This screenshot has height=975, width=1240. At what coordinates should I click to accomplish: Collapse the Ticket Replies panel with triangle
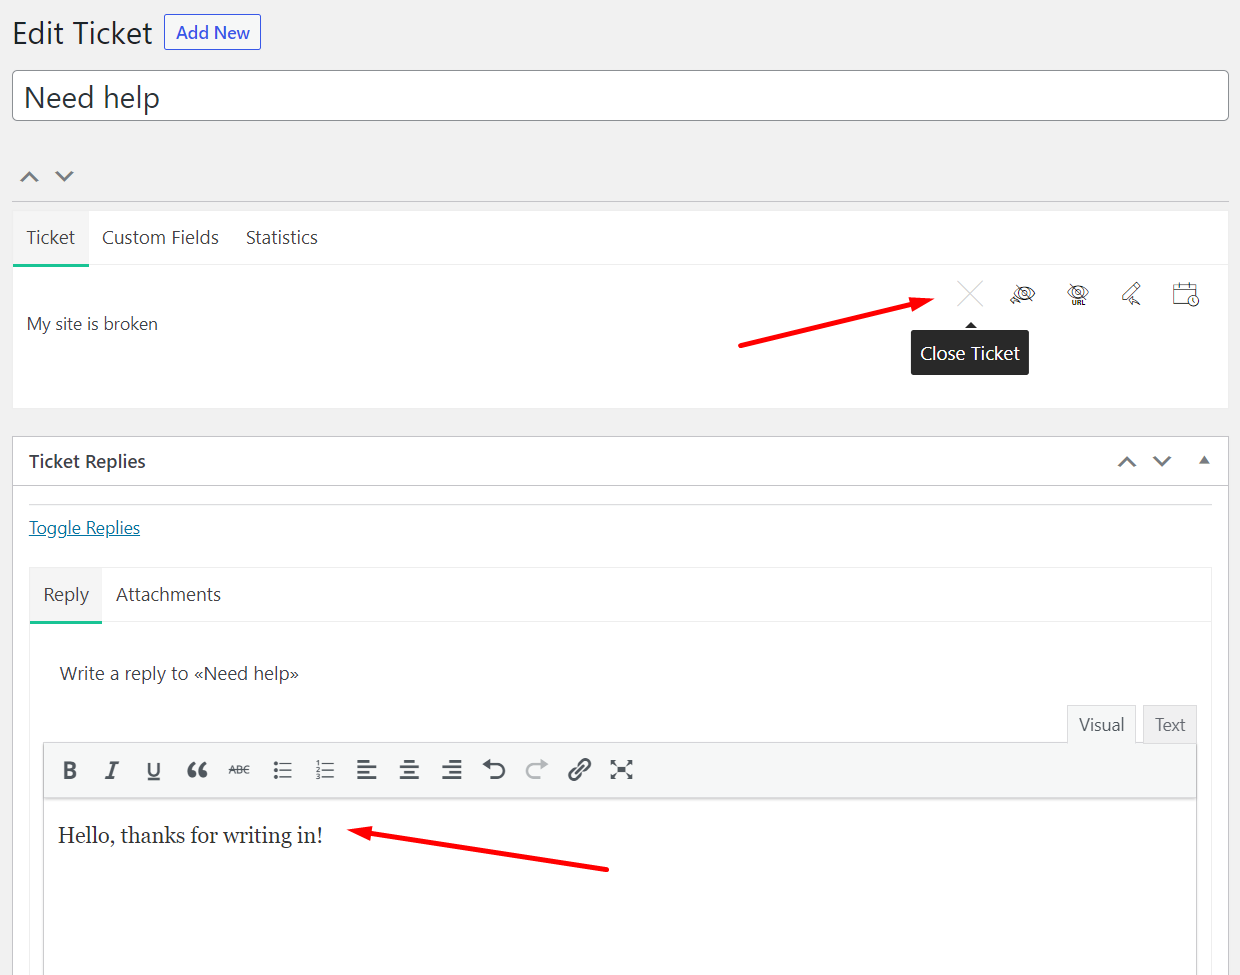coord(1204,461)
